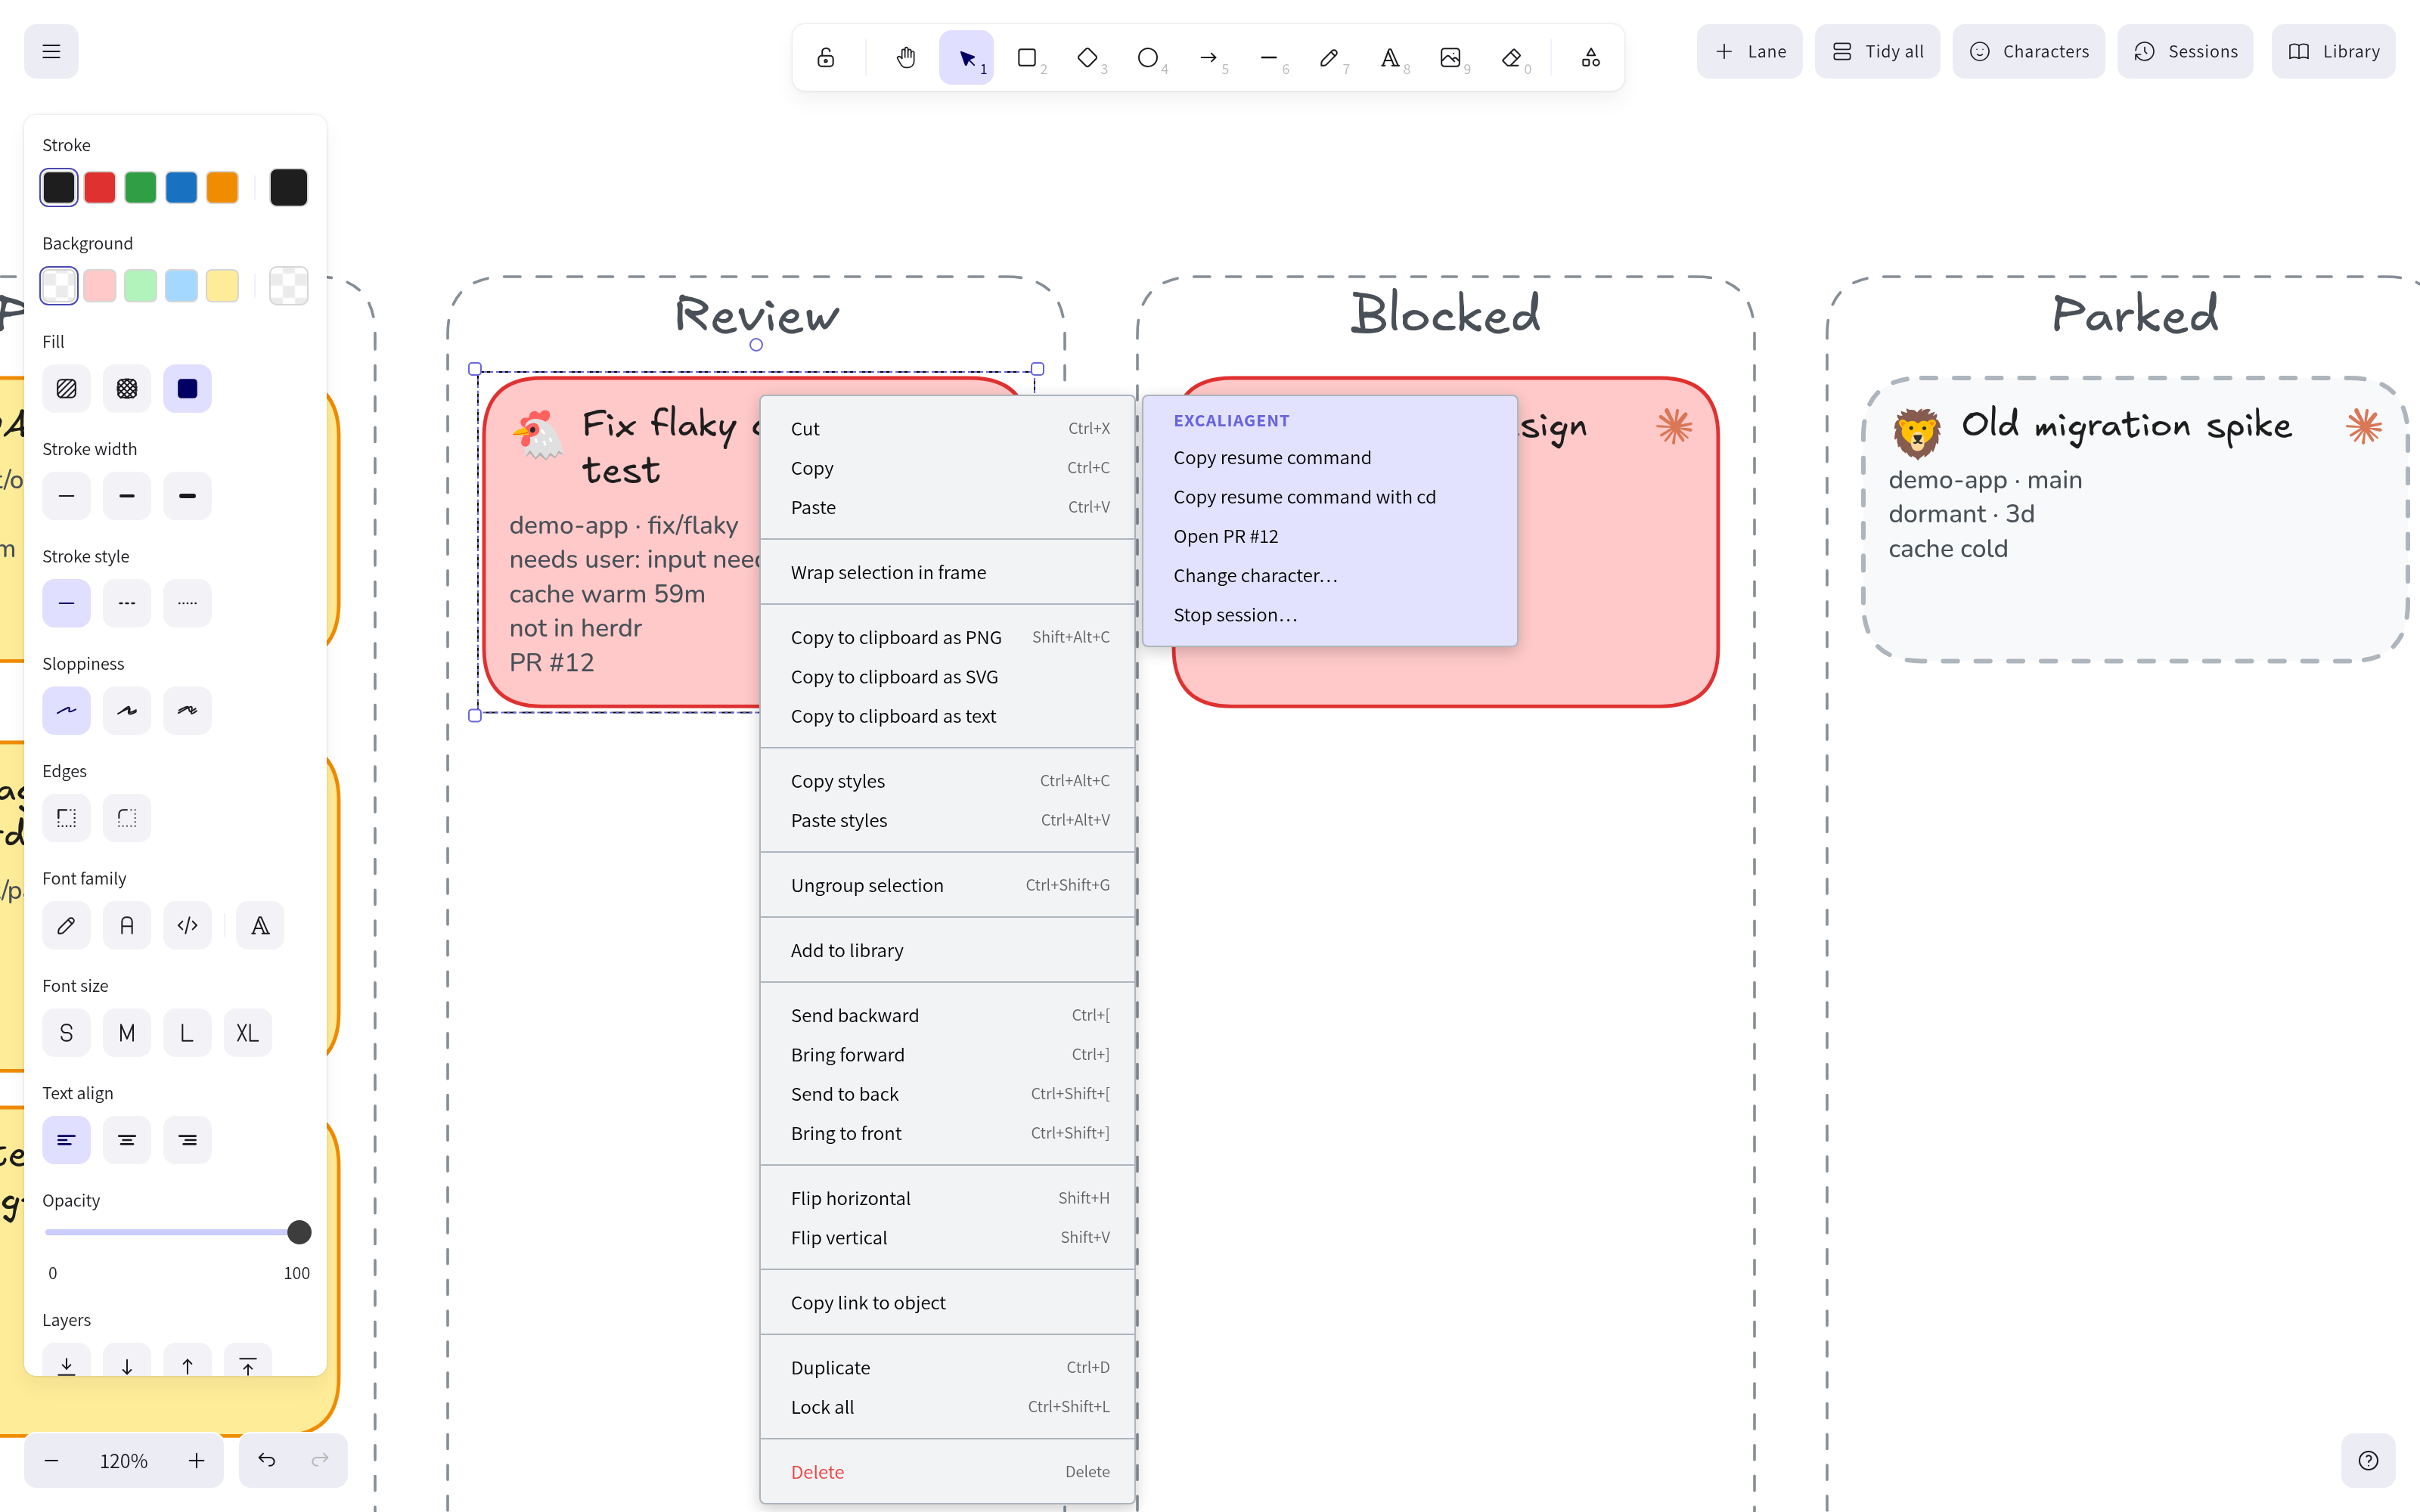2420x1512 pixels.
Task: Open the Sessions panel
Action: click(2185, 51)
